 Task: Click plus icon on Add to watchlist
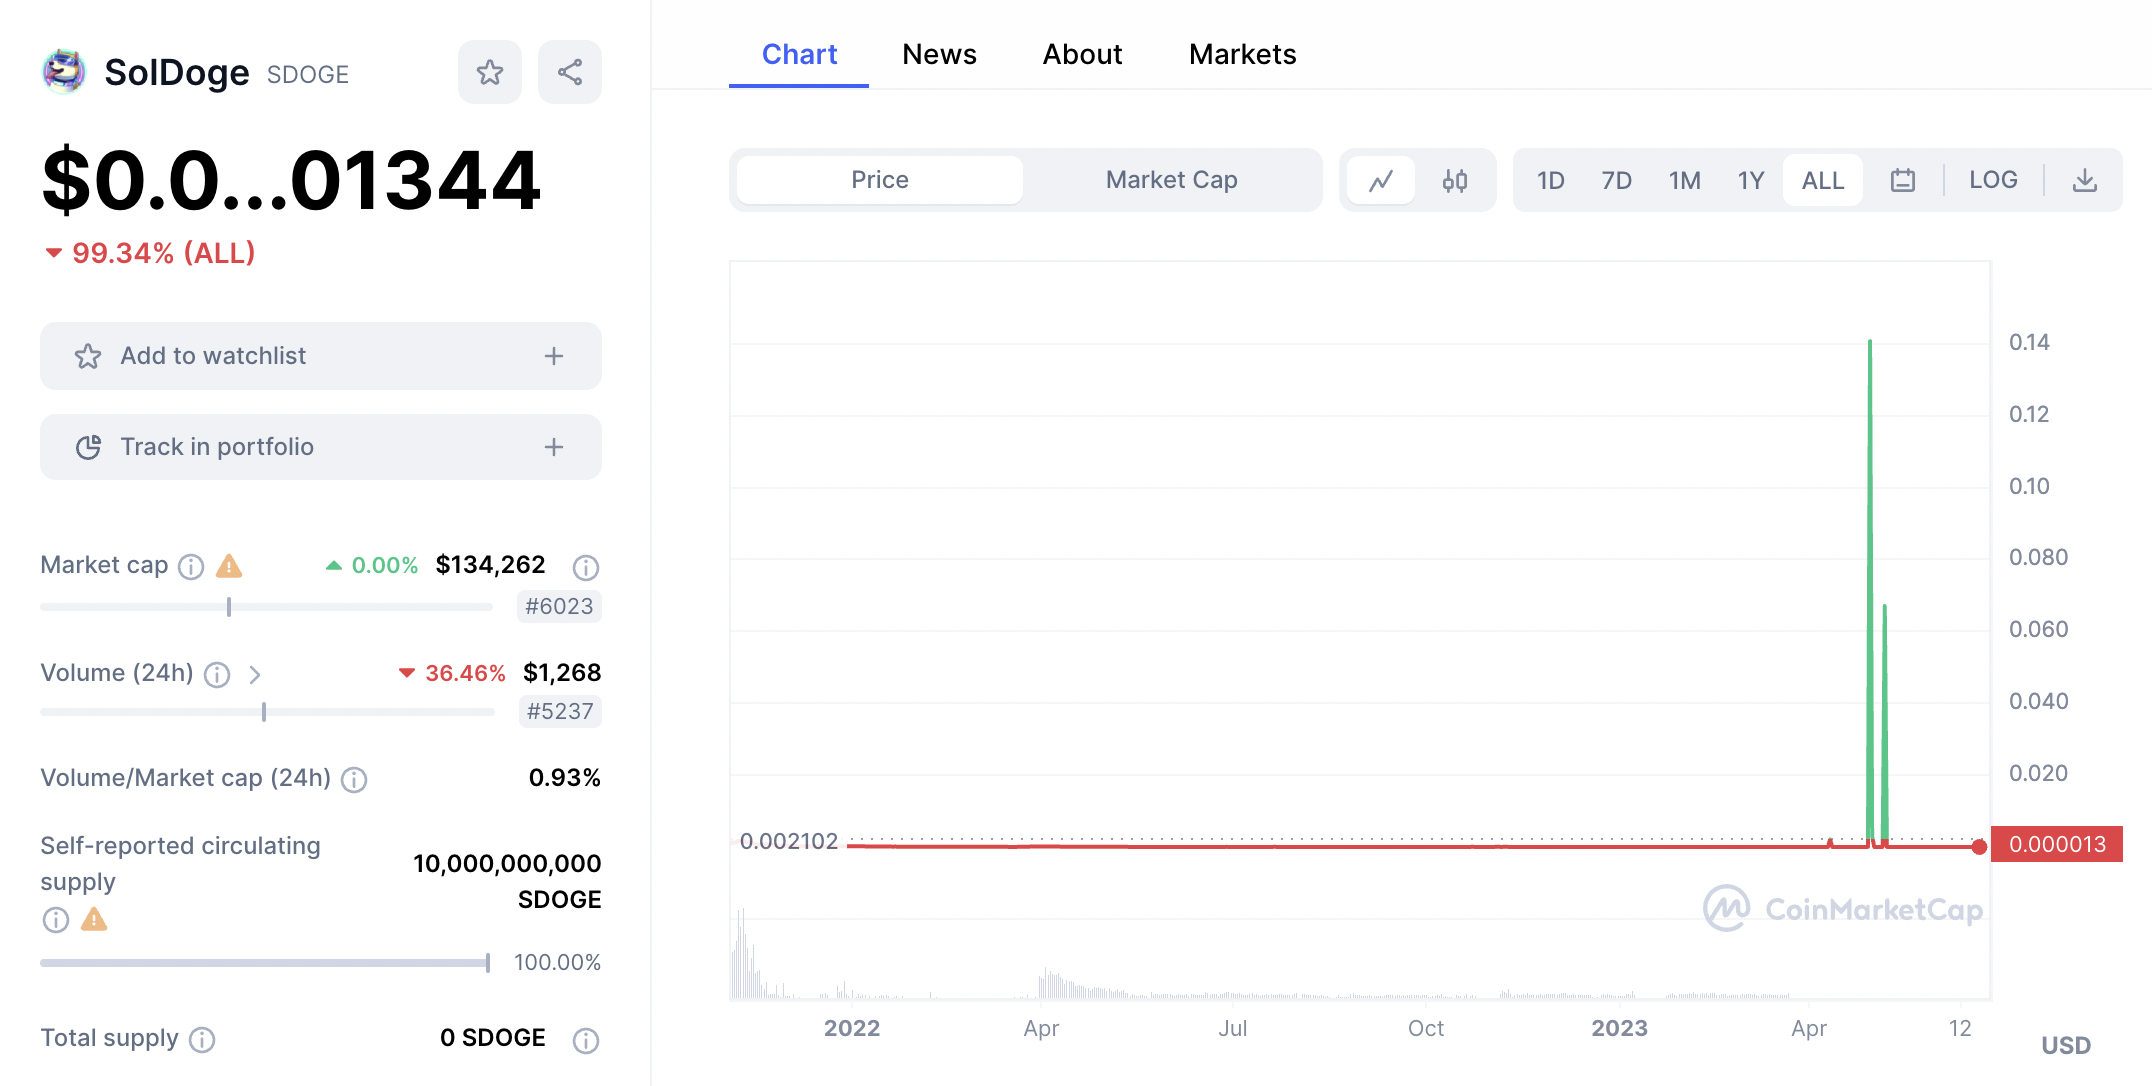click(x=554, y=356)
